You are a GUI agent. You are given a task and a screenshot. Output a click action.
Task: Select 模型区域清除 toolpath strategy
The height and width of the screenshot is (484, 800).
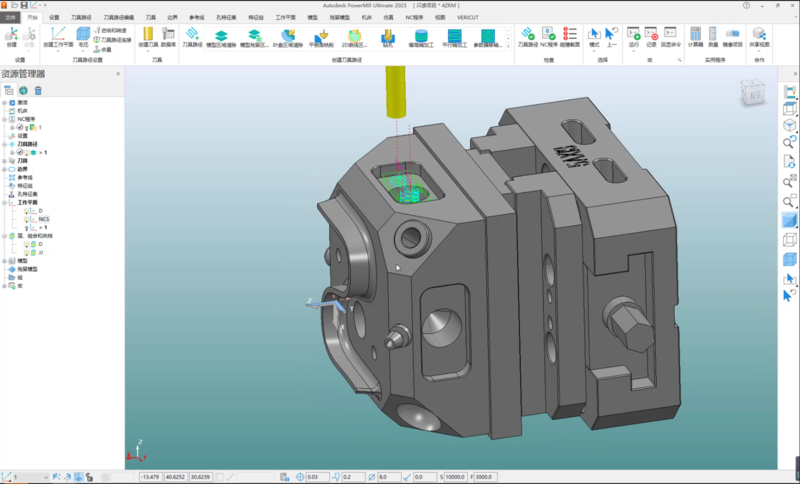tap(221, 37)
